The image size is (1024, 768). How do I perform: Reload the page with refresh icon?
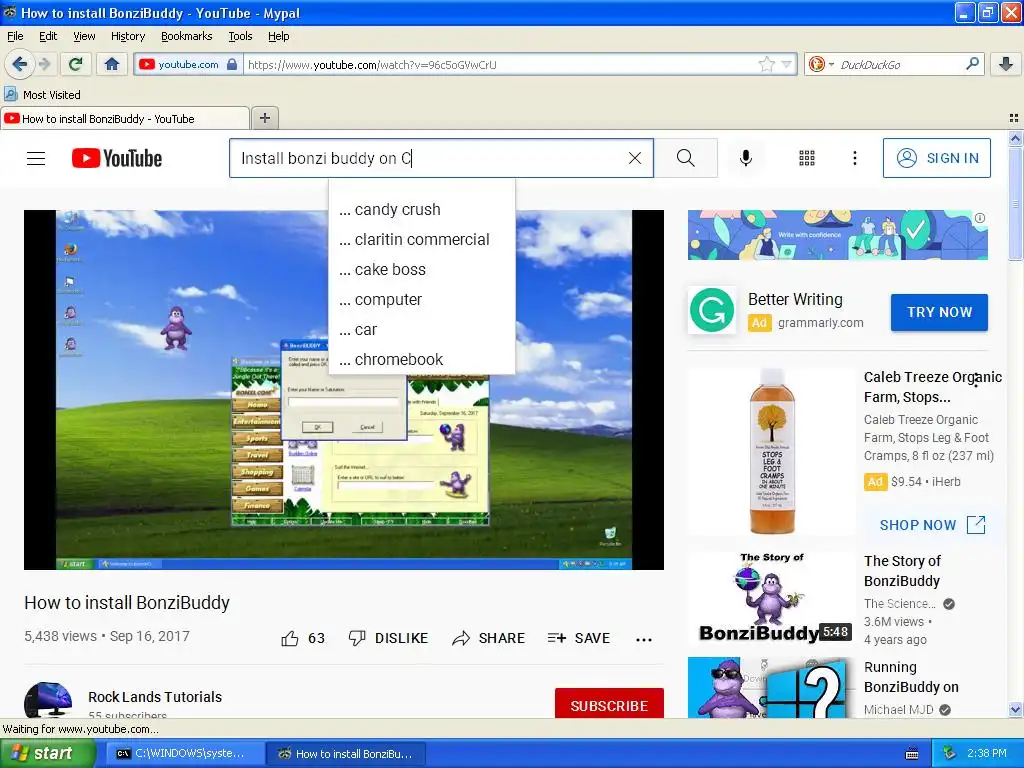(76, 64)
